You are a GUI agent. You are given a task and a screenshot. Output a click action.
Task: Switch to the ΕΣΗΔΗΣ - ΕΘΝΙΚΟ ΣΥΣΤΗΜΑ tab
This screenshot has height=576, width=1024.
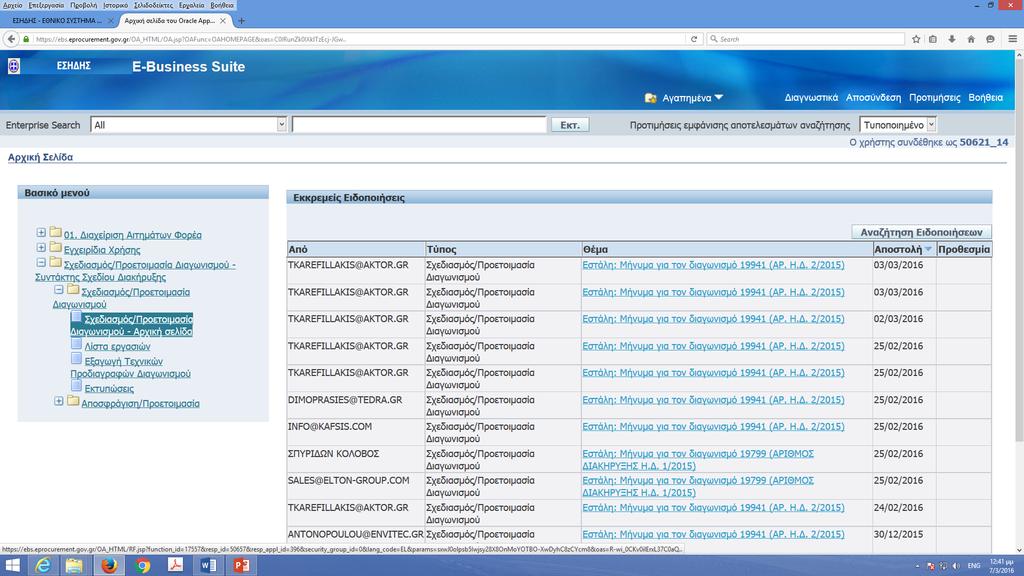[57, 21]
